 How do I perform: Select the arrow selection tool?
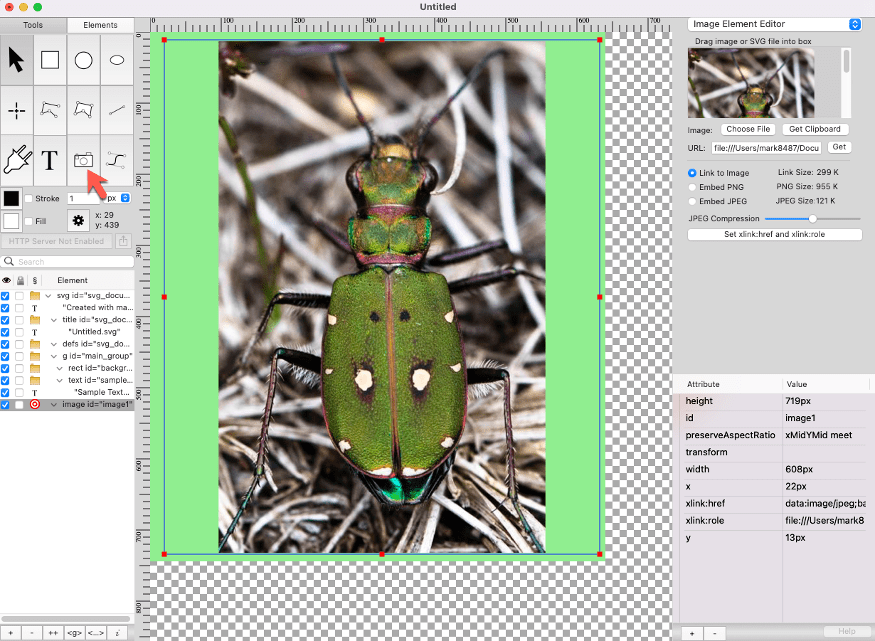coord(17,60)
